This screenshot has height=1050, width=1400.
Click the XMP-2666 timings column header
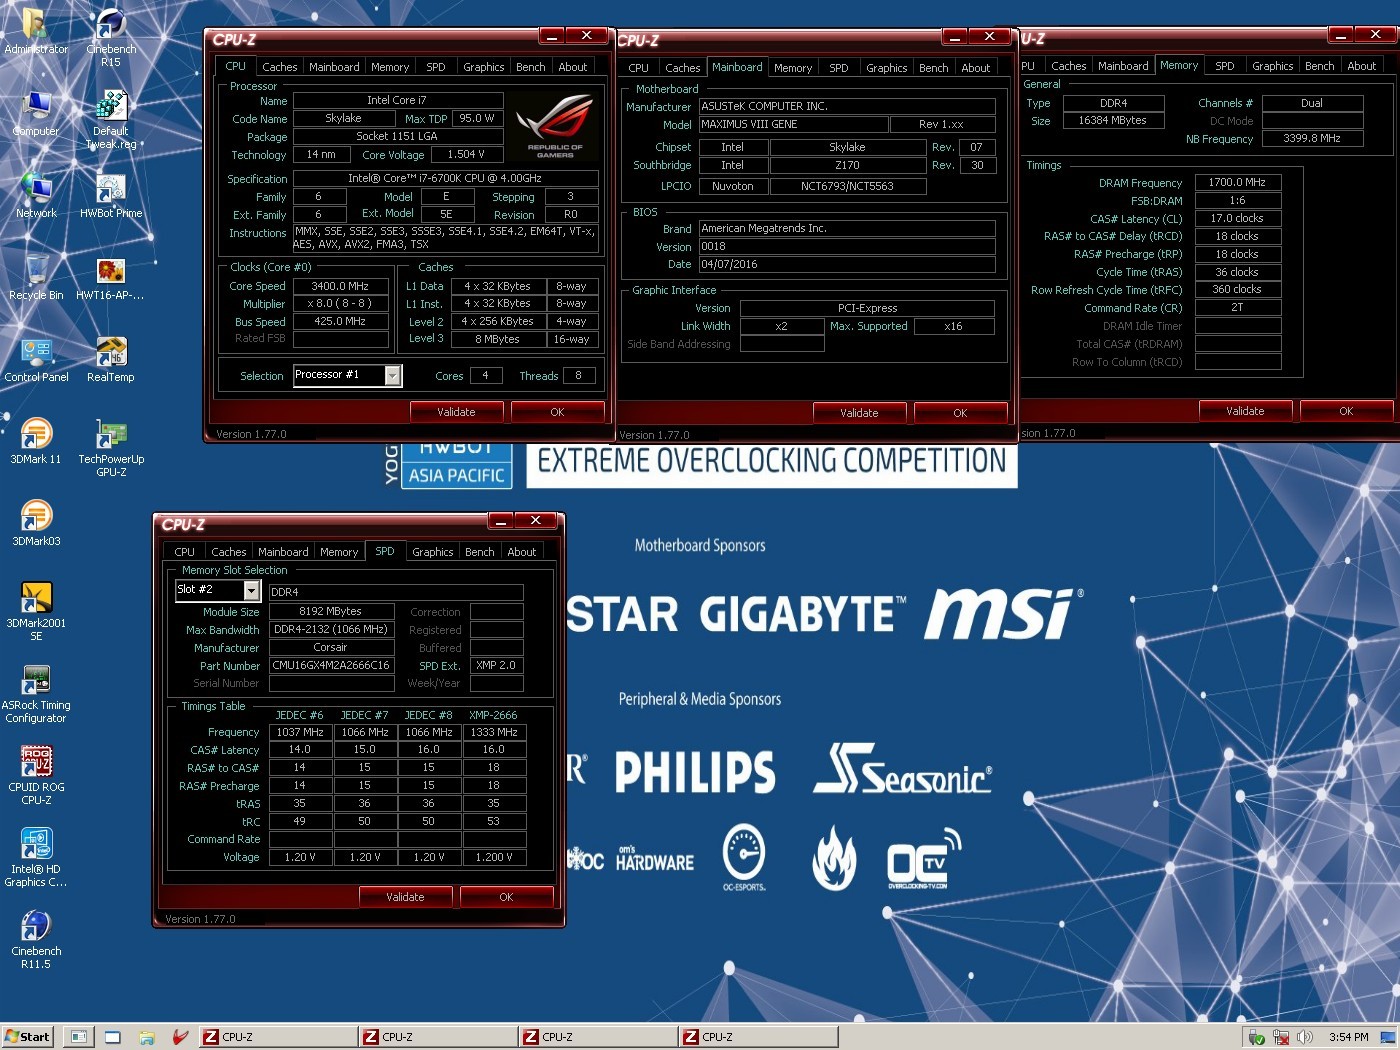[x=493, y=715]
